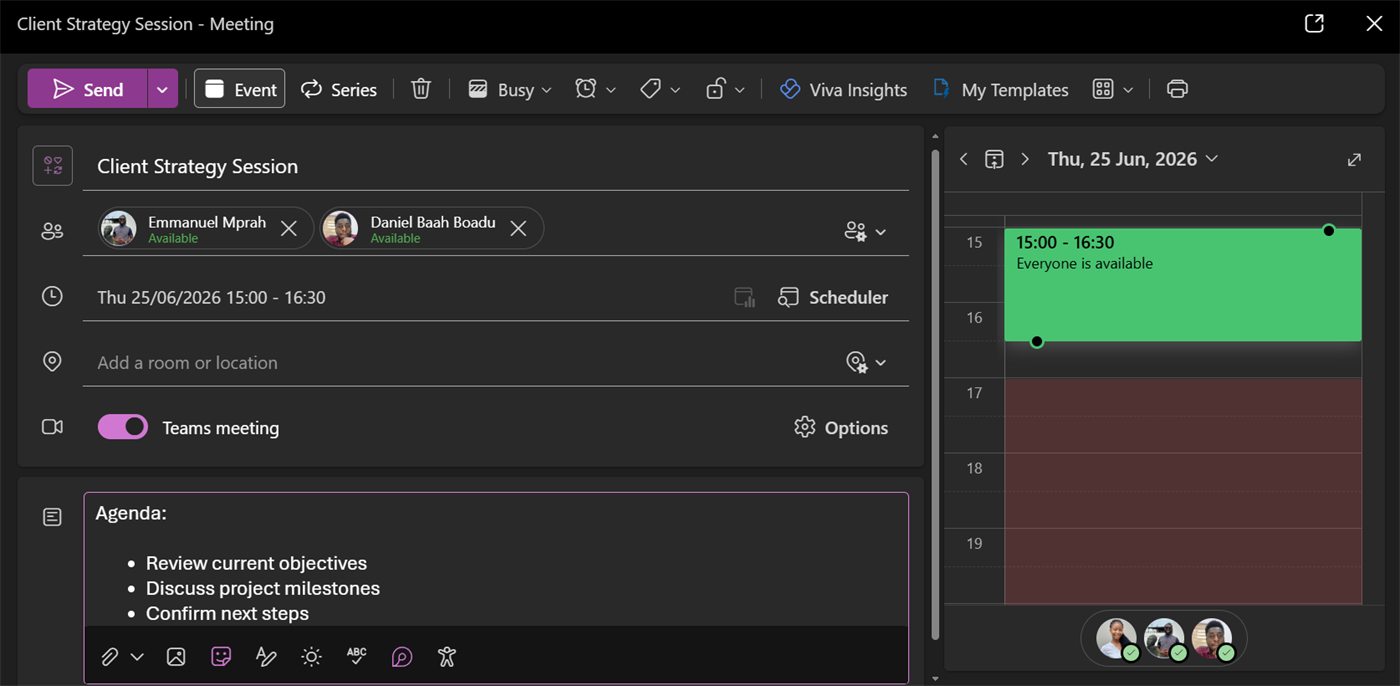Open the Thu, 25 Jun, 2026 date picker
This screenshot has width=1400, height=686.
pyautogui.click(x=1132, y=159)
